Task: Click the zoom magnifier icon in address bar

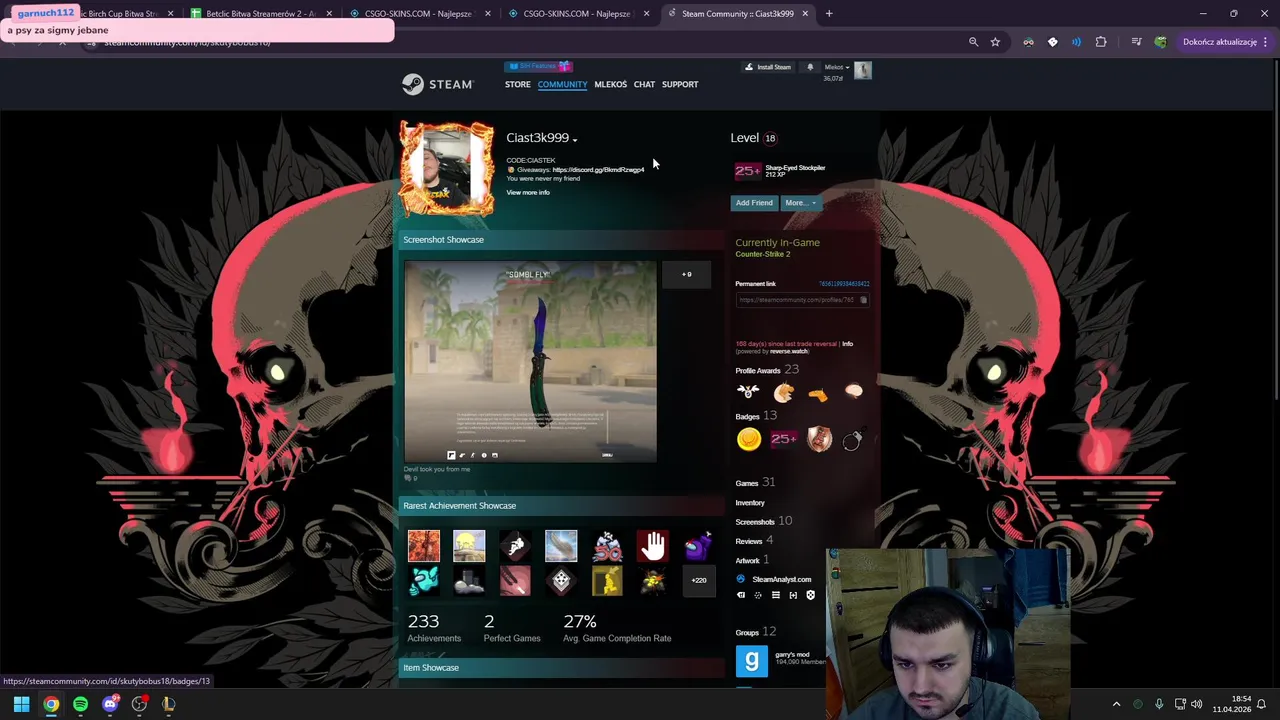Action: click(x=973, y=42)
